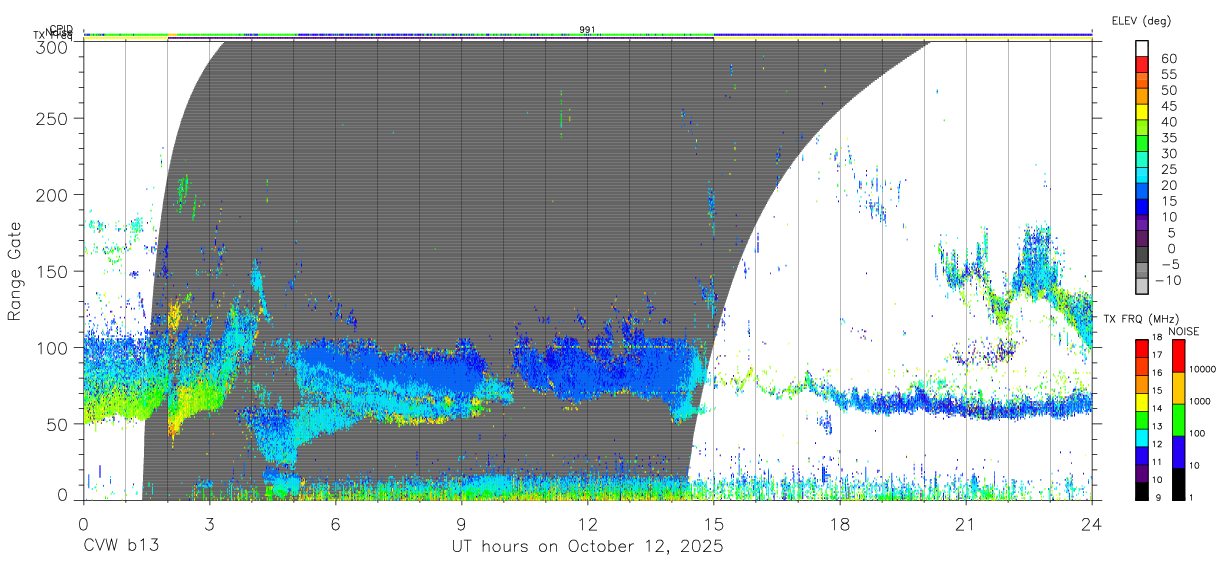Click the 'CVW b13' radar label
The image size is (1228, 567).
coord(121,546)
